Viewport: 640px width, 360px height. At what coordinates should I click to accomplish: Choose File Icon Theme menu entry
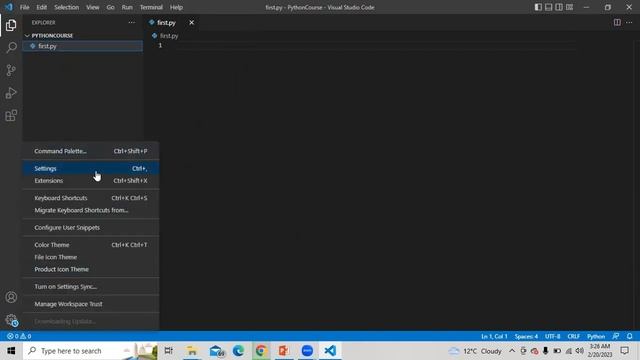tap(91, 257)
